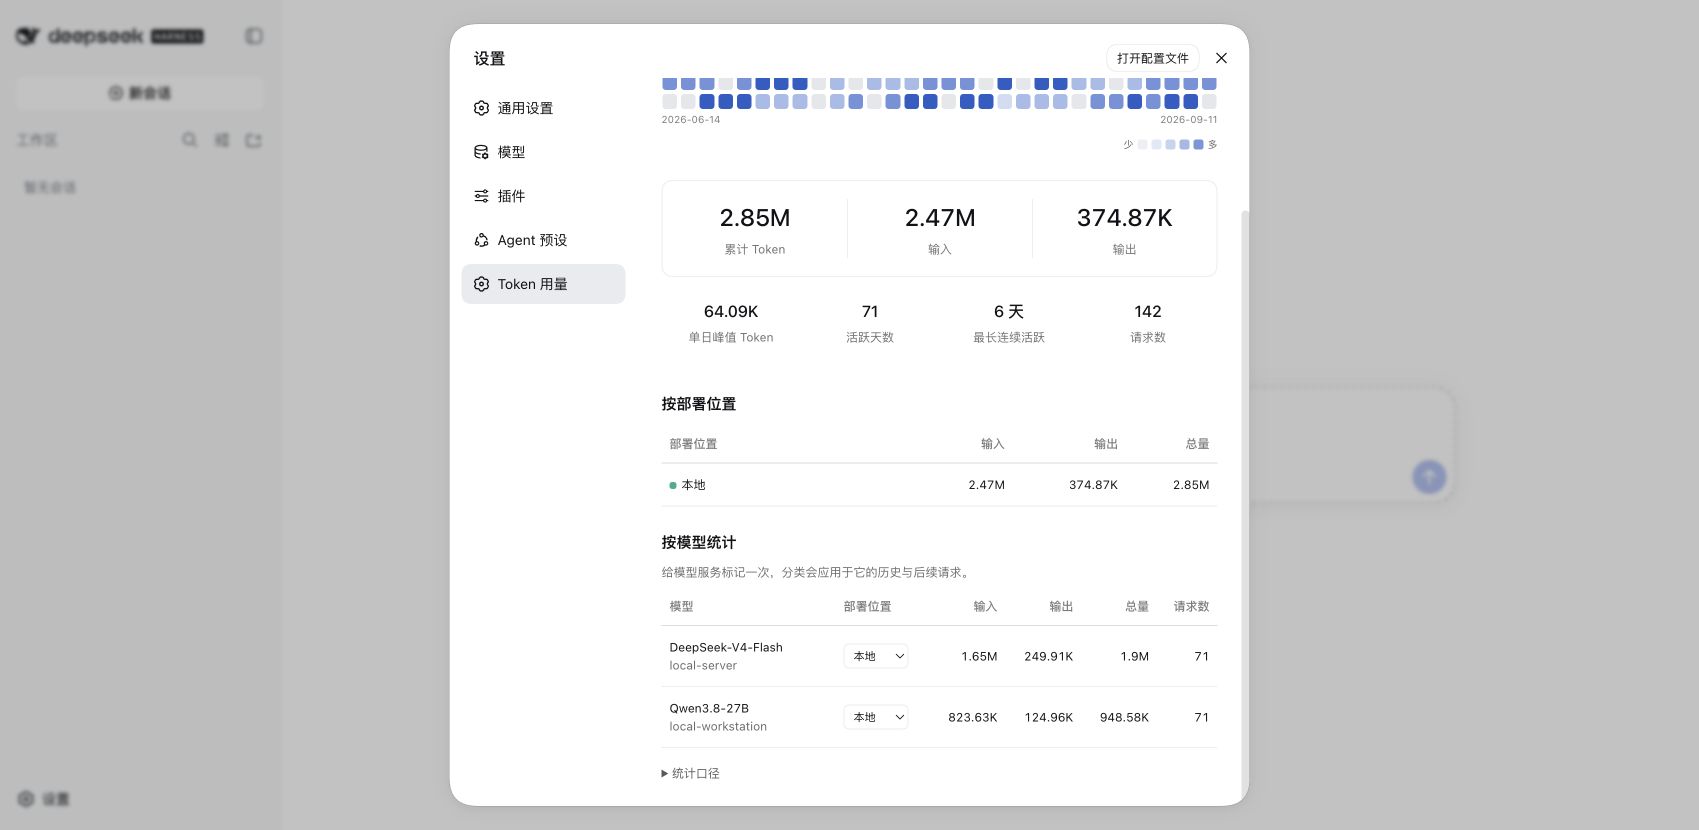Screen dimensions: 1699x830
Task: Click the 总量 header in the 按部署位置 table
Action: (1197, 444)
